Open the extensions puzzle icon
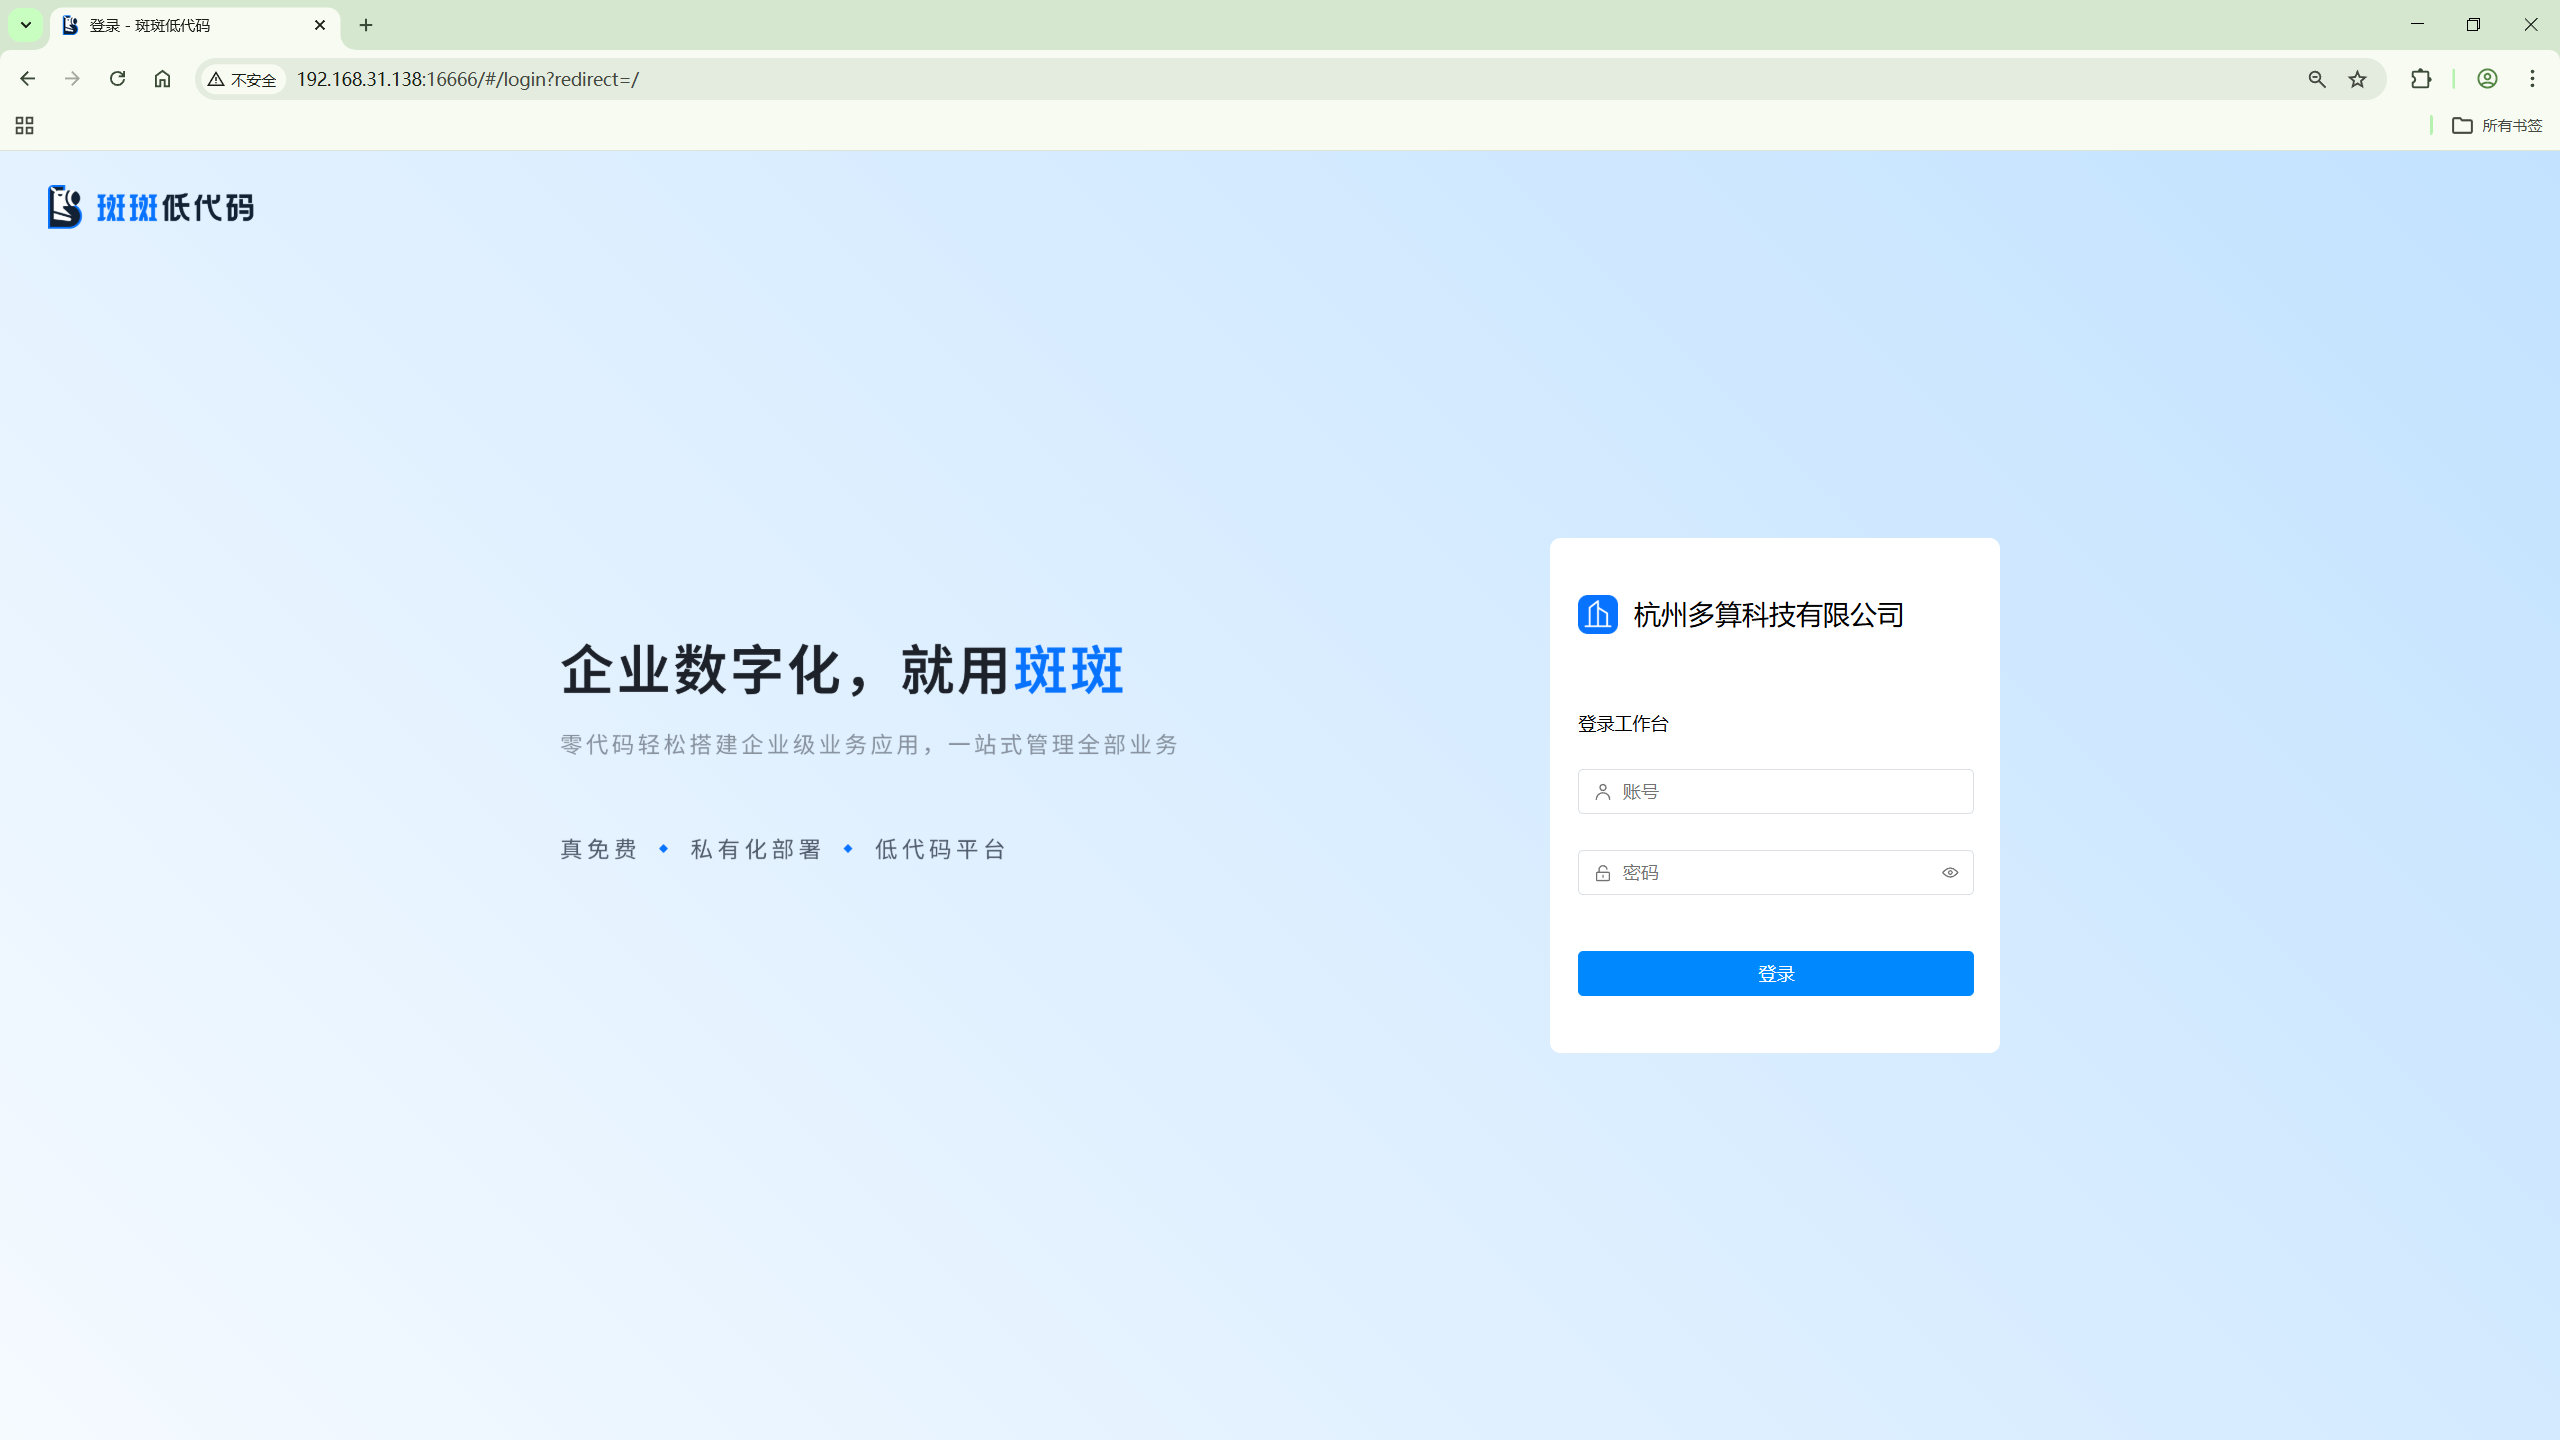 tap(2420, 79)
